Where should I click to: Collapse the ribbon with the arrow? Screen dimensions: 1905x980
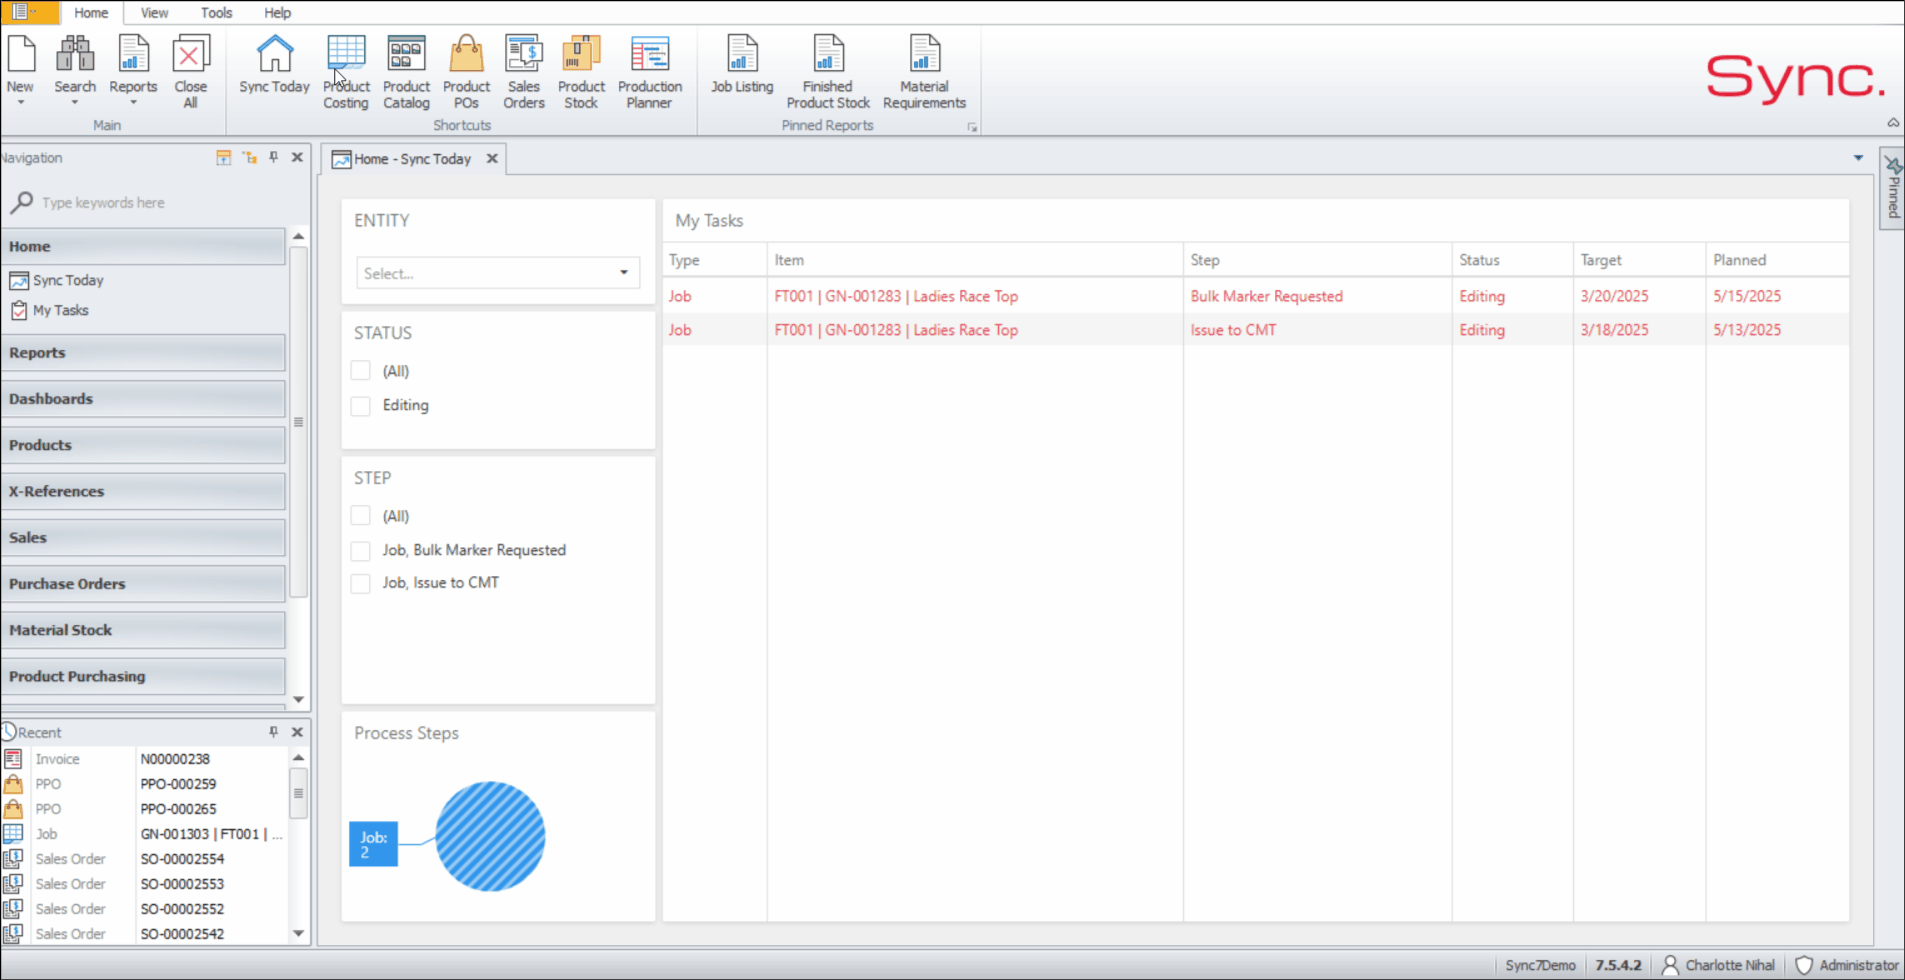coord(1893,122)
